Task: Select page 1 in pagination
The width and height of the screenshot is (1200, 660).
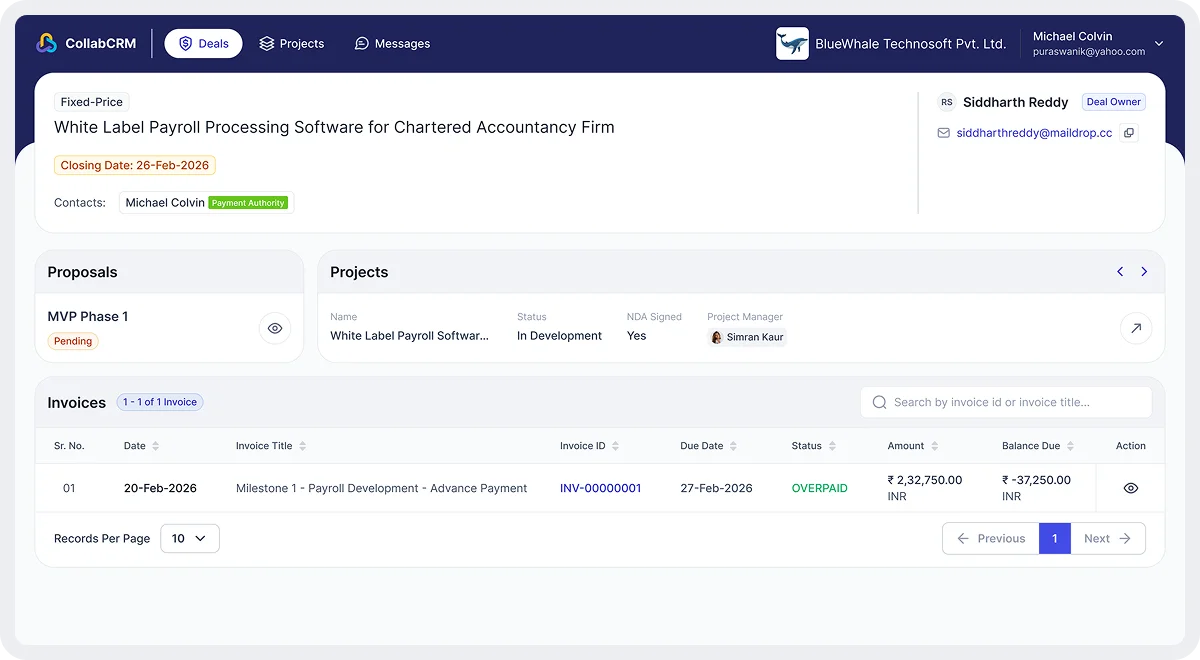Action: [x=1055, y=538]
